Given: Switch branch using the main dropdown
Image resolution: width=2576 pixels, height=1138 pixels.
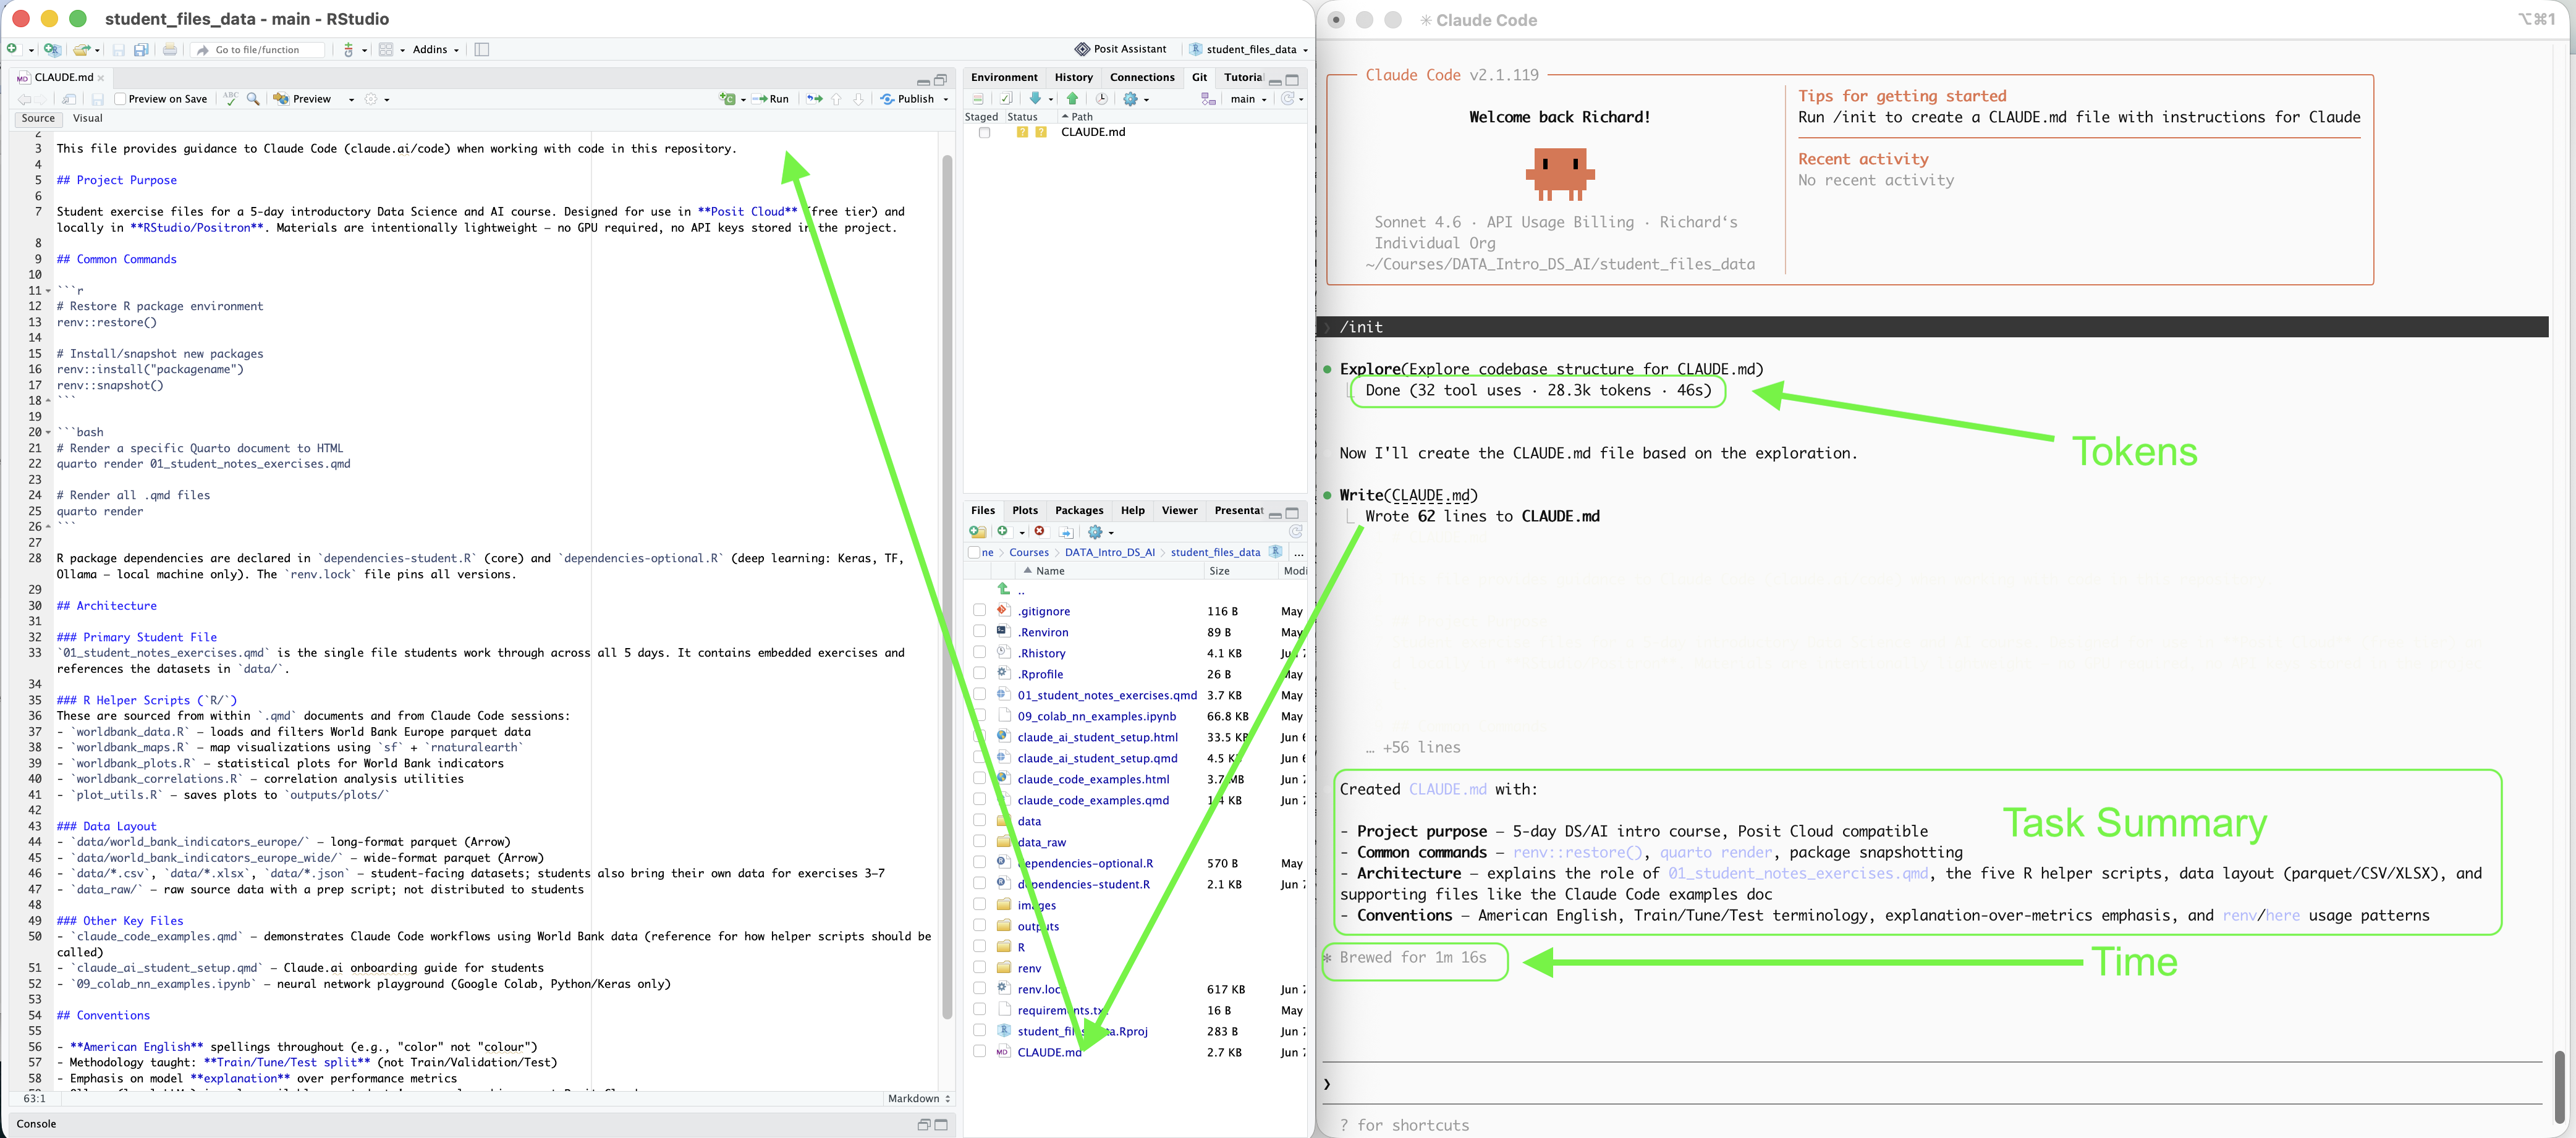Looking at the screenshot, I should [1248, 99].
